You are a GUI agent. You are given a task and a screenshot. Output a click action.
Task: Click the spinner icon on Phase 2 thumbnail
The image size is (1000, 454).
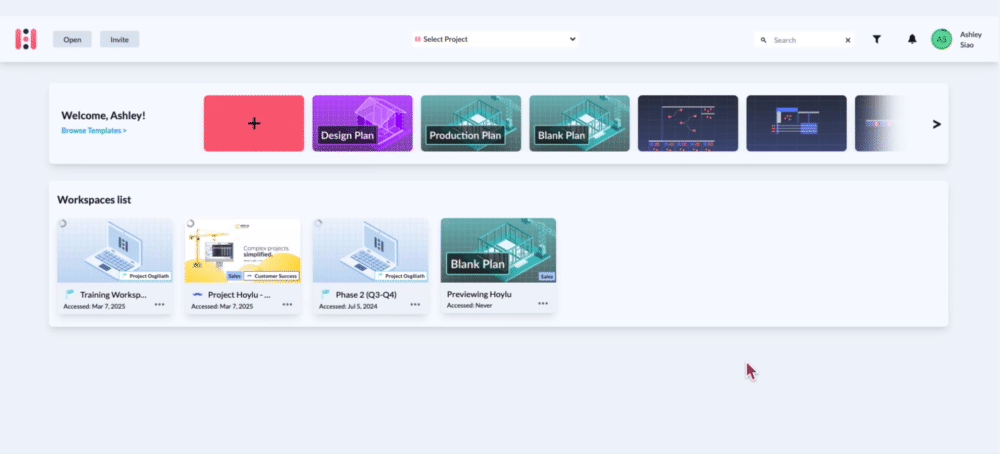pos(318,223)
